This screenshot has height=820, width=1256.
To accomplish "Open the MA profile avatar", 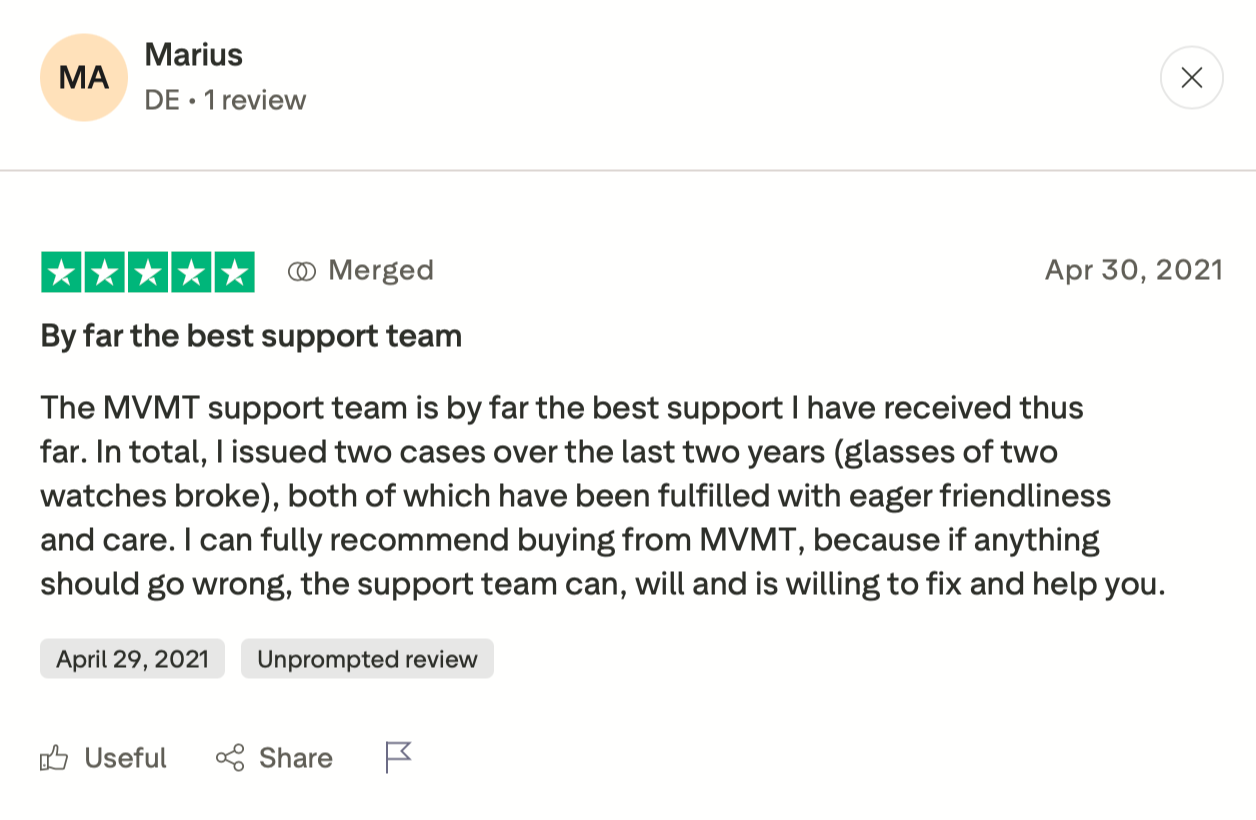I will tap(84, 78).
